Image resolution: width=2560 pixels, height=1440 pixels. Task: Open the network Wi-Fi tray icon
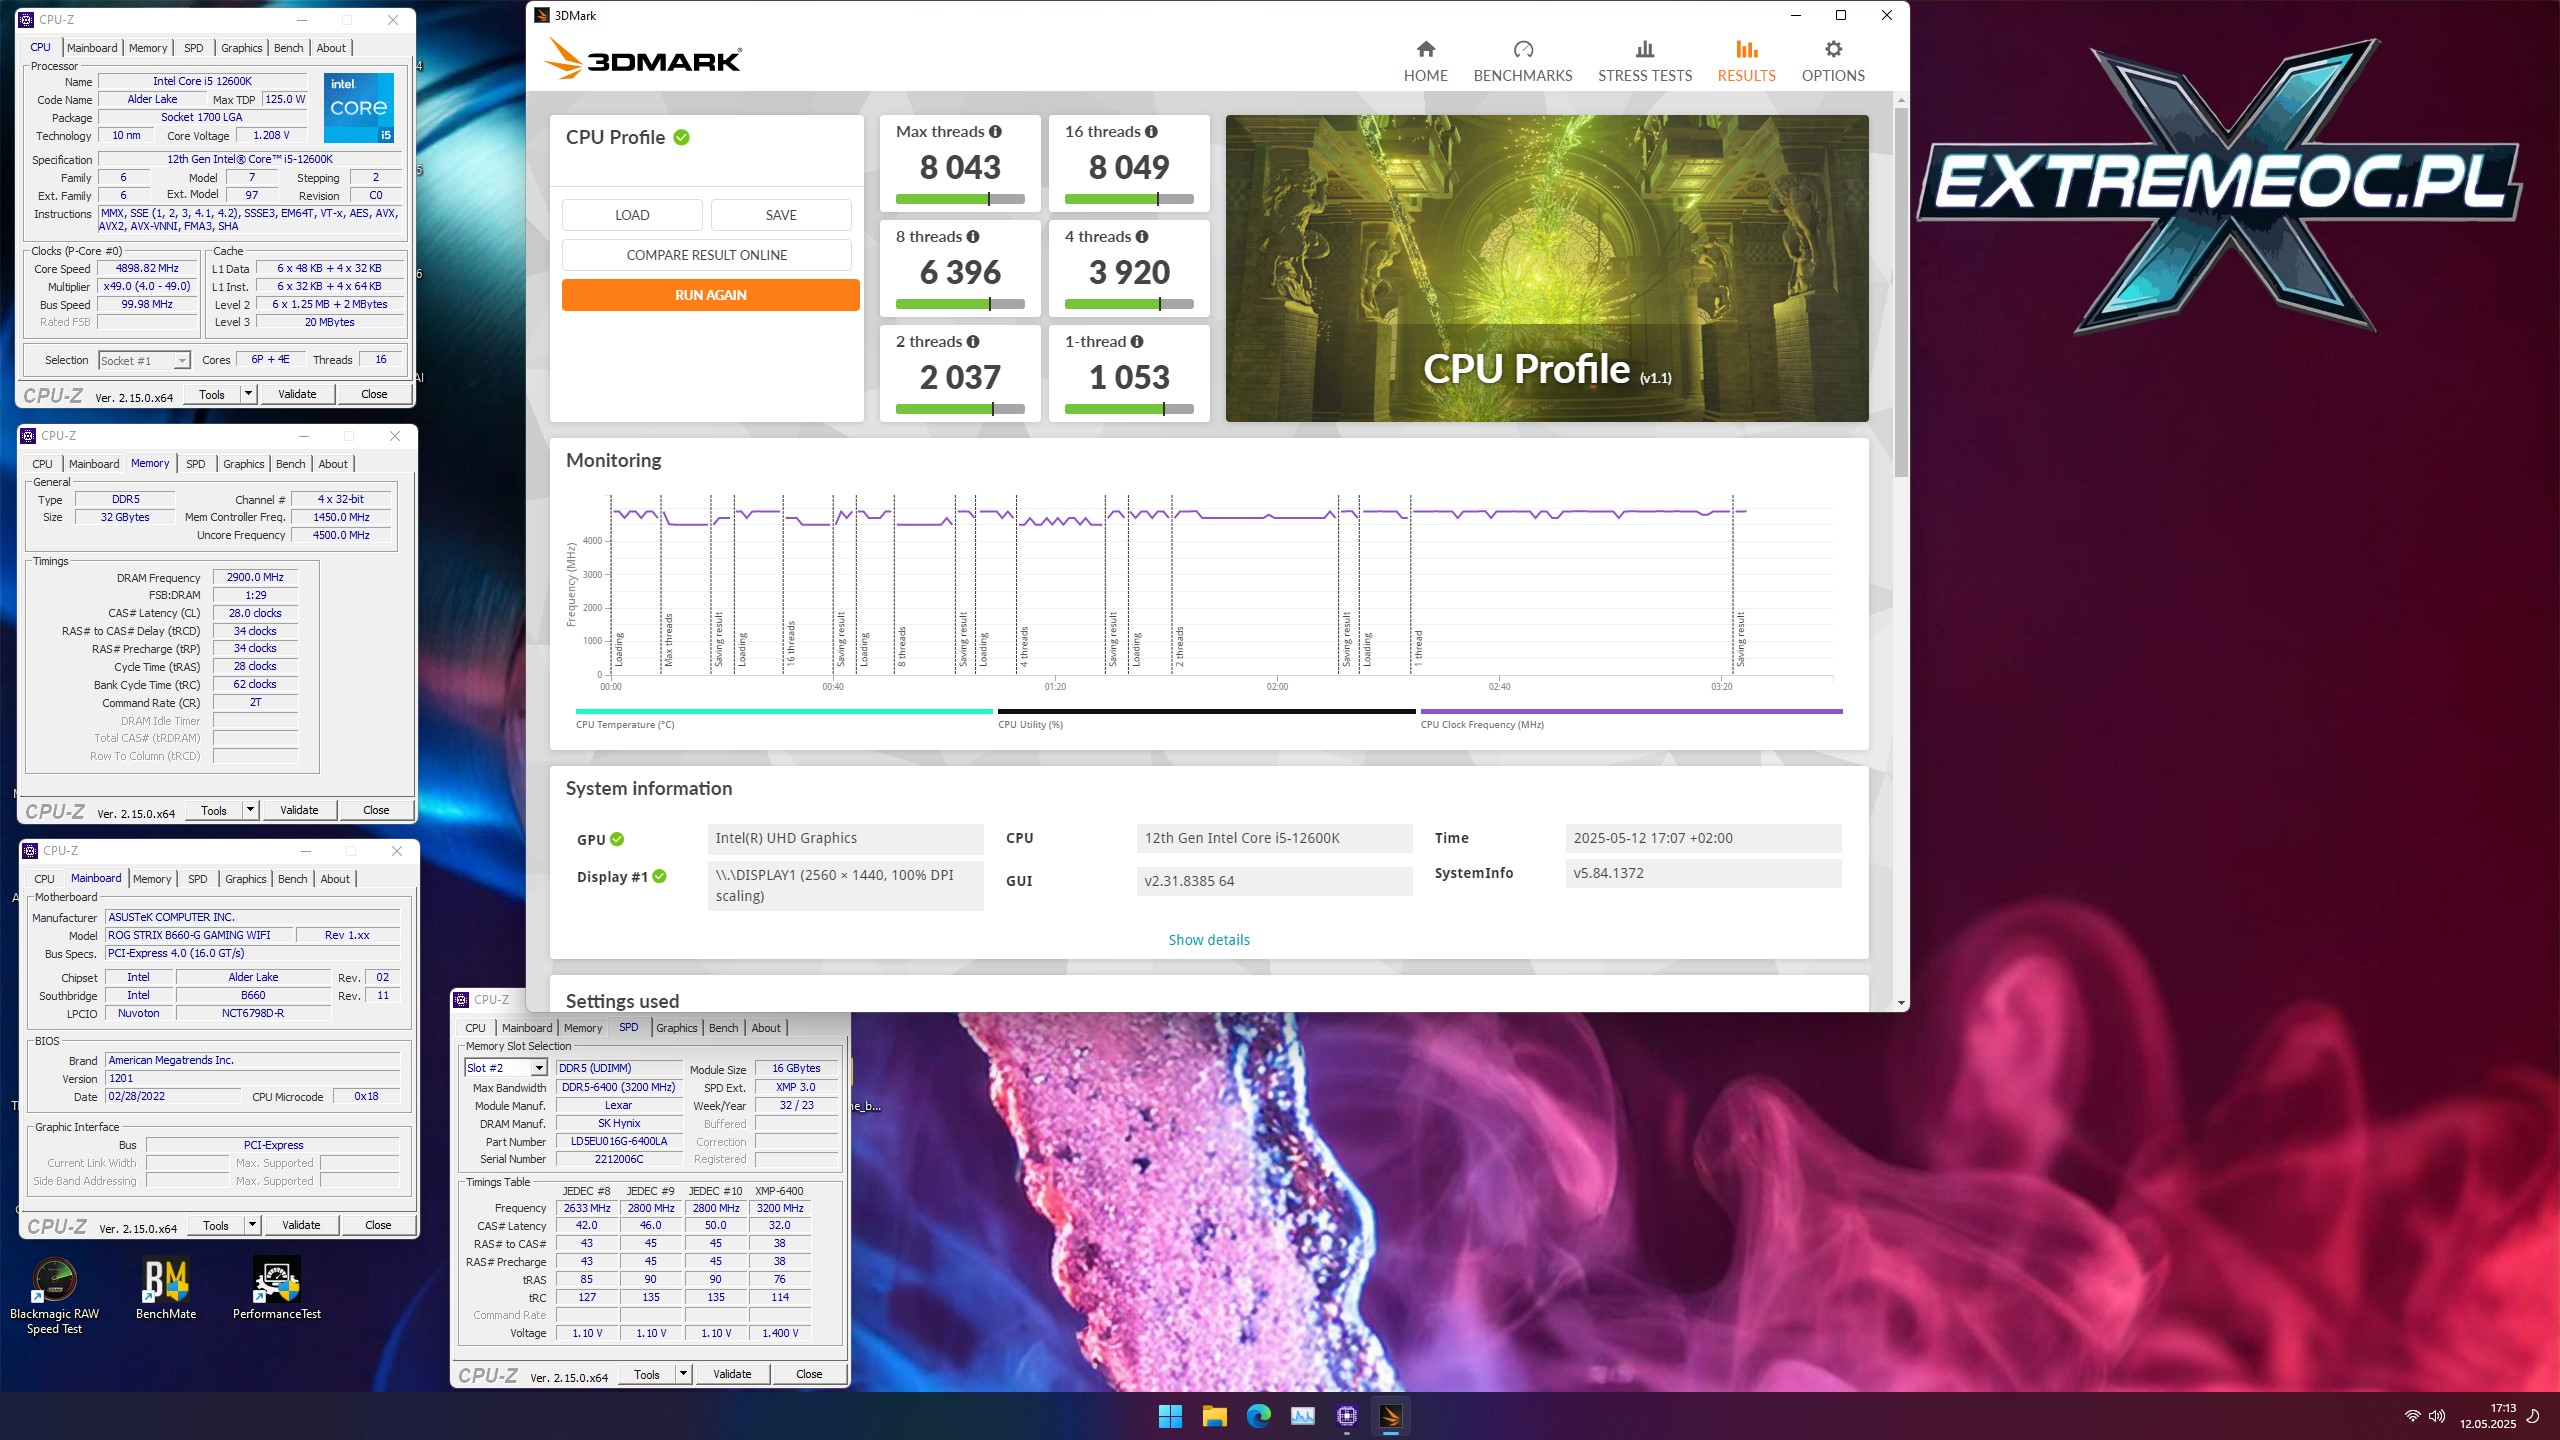pos(2412,1416)
